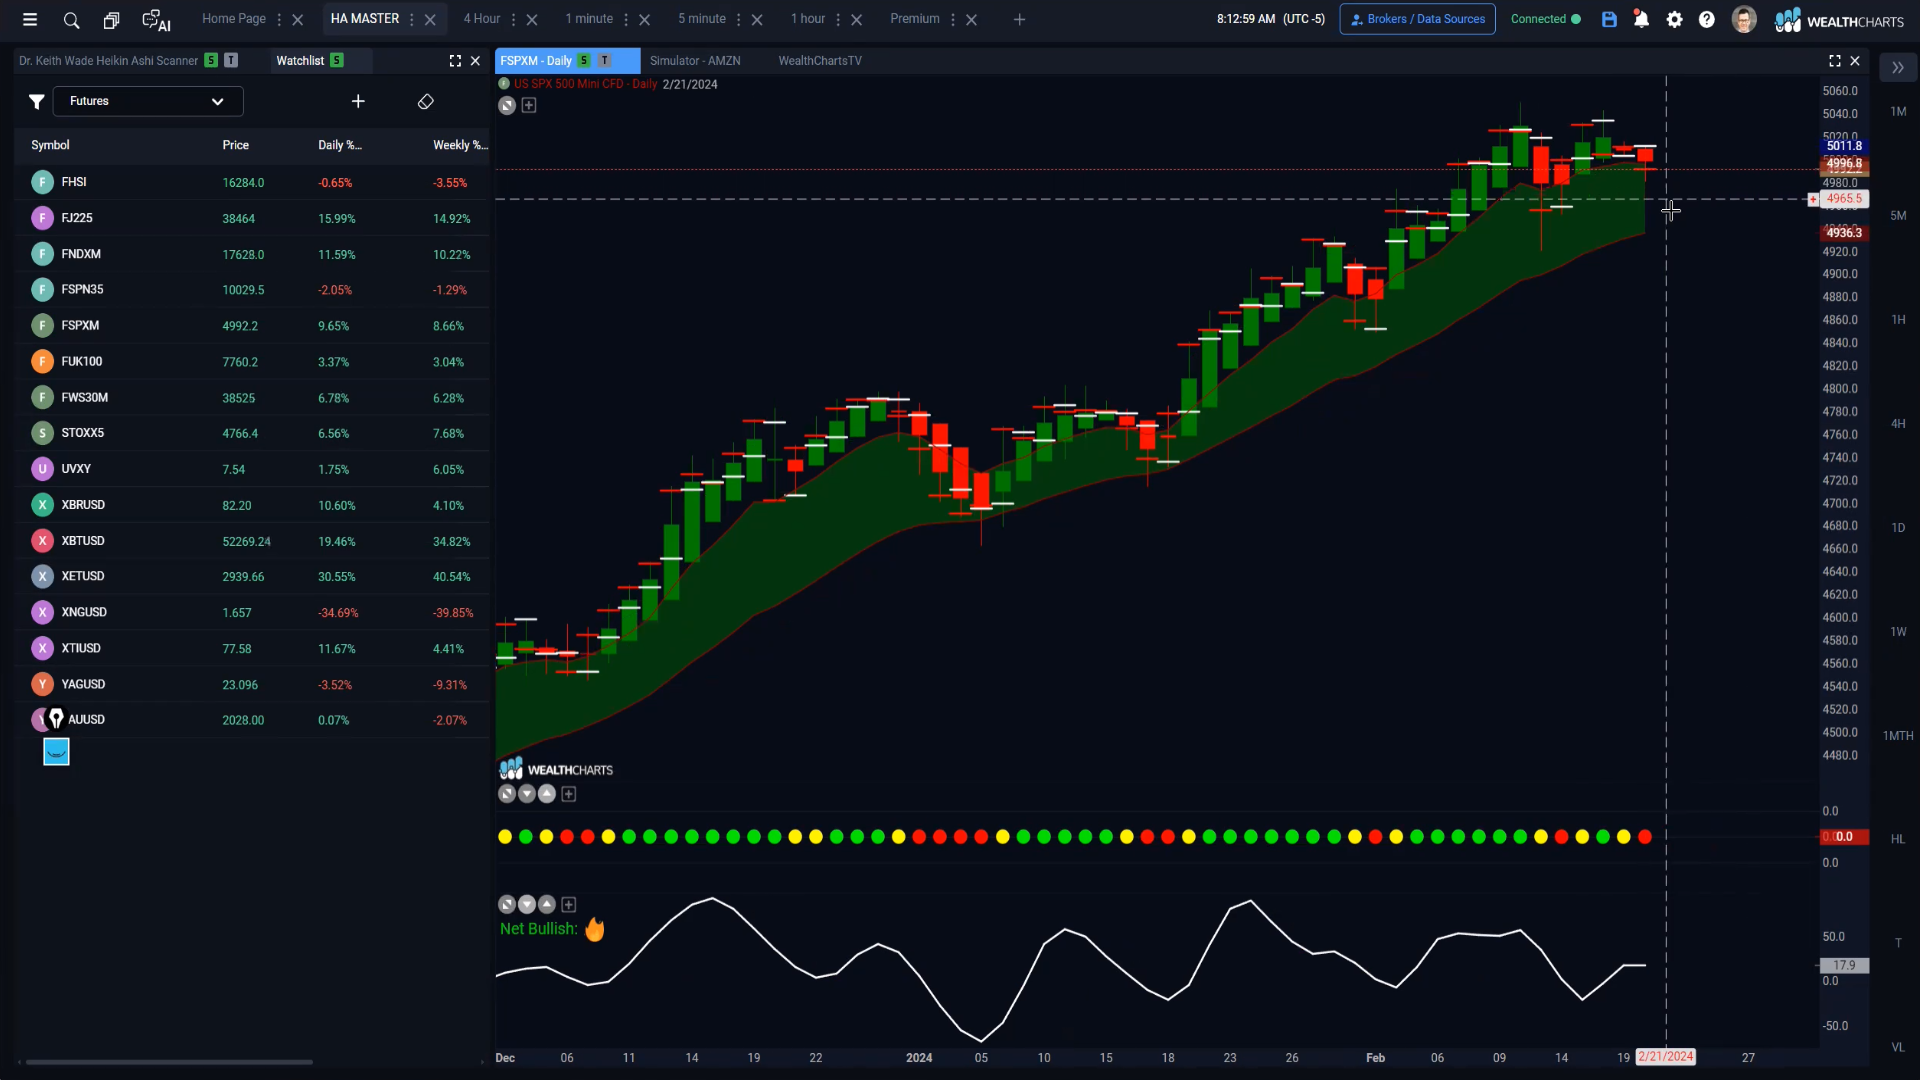This screenshot has height=1080, width=1920.
Task: Click the watchlist eraser icon
Action: point(425,101)
